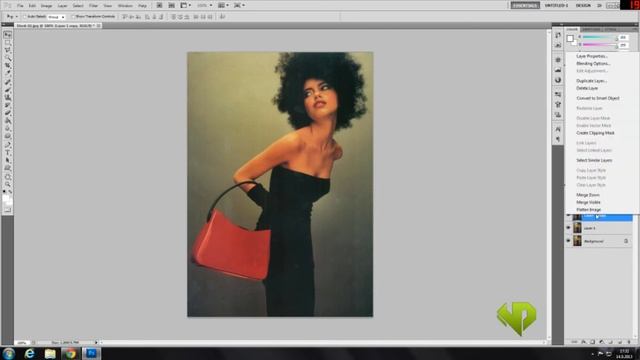Open the Arrange Documents dropdown
The image size is (640, 360).
click(x=223, y=5)
